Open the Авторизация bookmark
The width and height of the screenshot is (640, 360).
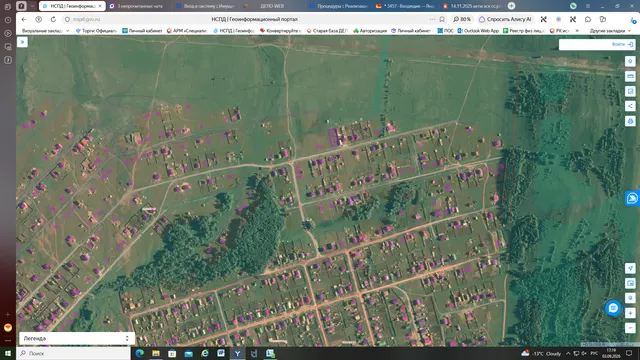point(370,31)
